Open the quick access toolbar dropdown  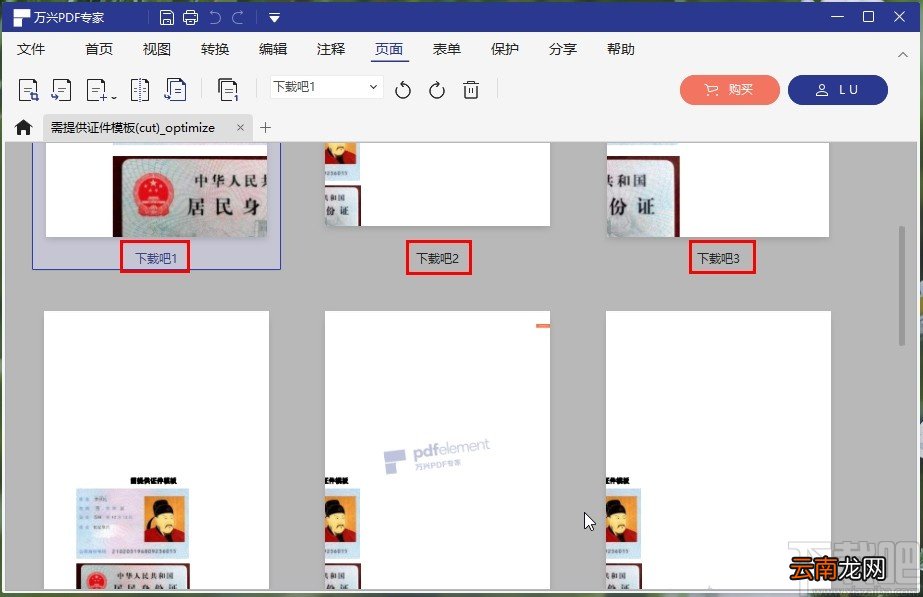click(274, 18)
